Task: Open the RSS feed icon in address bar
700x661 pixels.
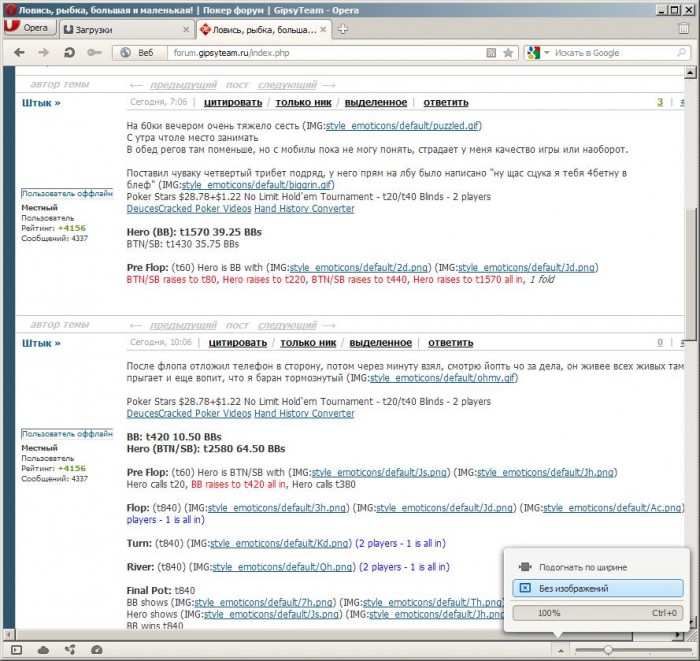Action: point(491,53)
